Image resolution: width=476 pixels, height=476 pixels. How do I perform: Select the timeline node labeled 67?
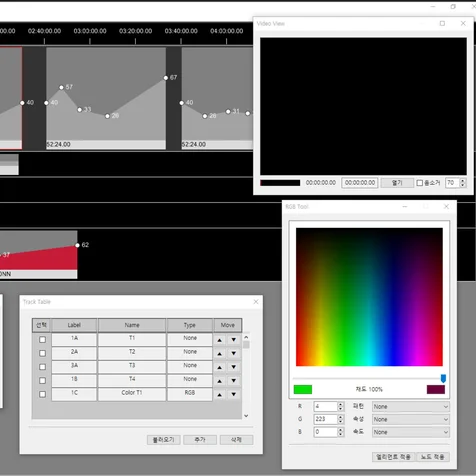tap(166, 78)
